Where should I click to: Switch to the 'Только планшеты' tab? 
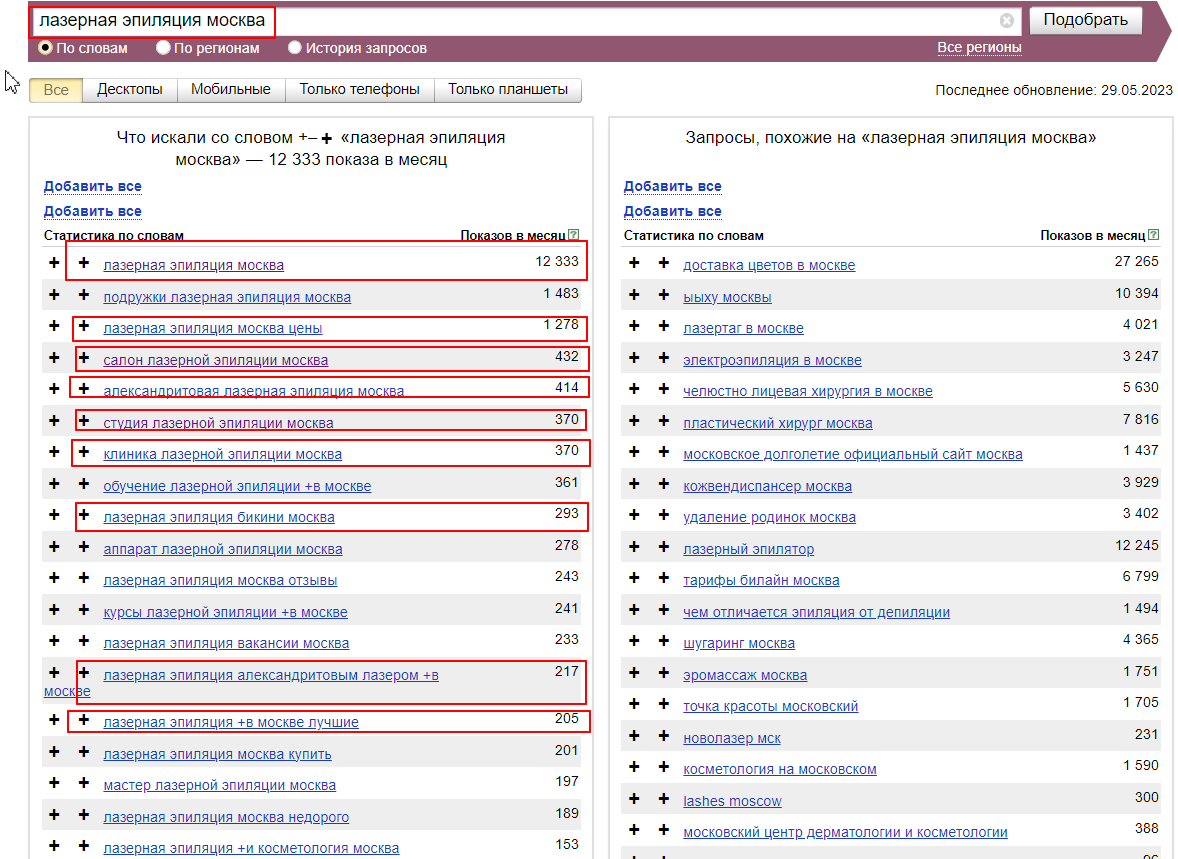(x=508, y=90)
